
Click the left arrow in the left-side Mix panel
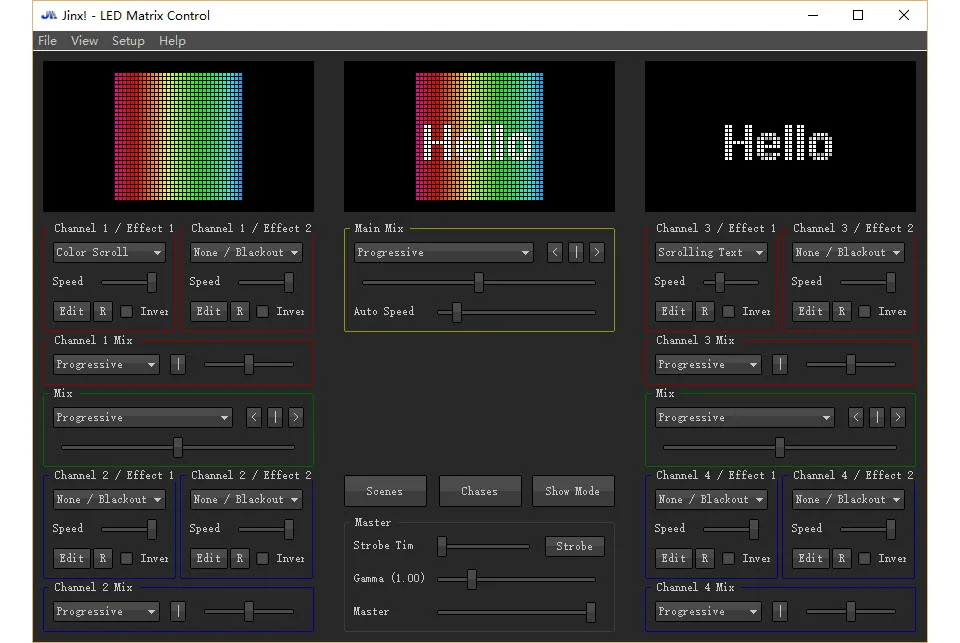pos(254,418)
